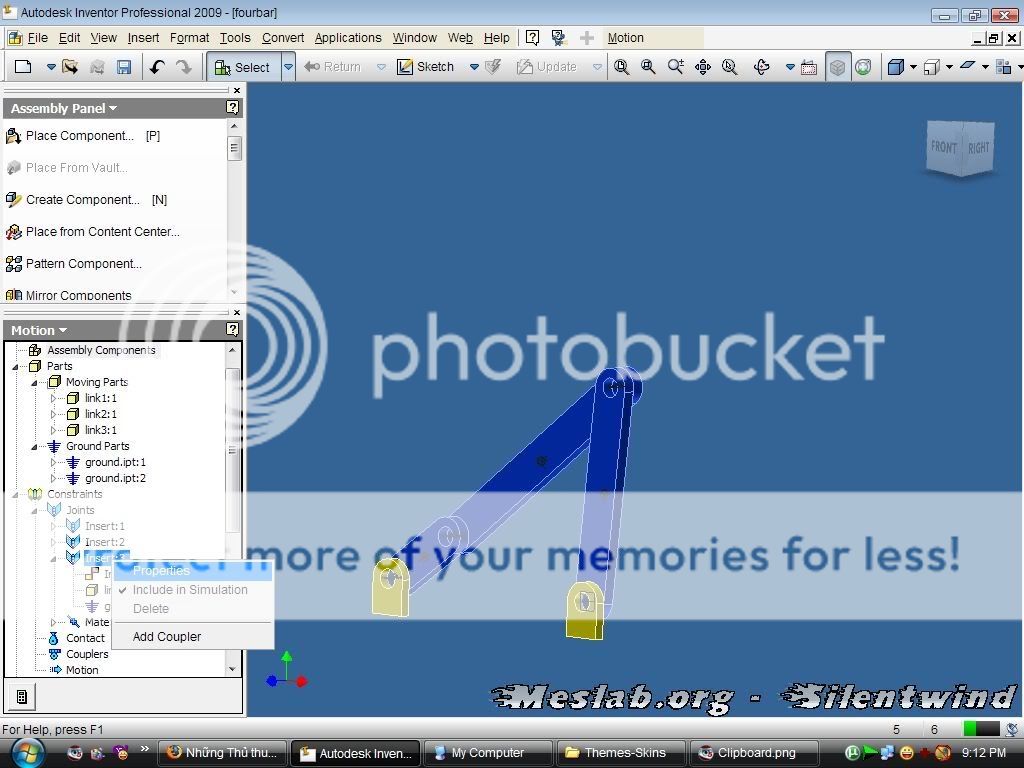The width and height of the screenshot is (1024, 768).
Task: Collapse the Moving Parts tree node
Action: click(34, 383)
